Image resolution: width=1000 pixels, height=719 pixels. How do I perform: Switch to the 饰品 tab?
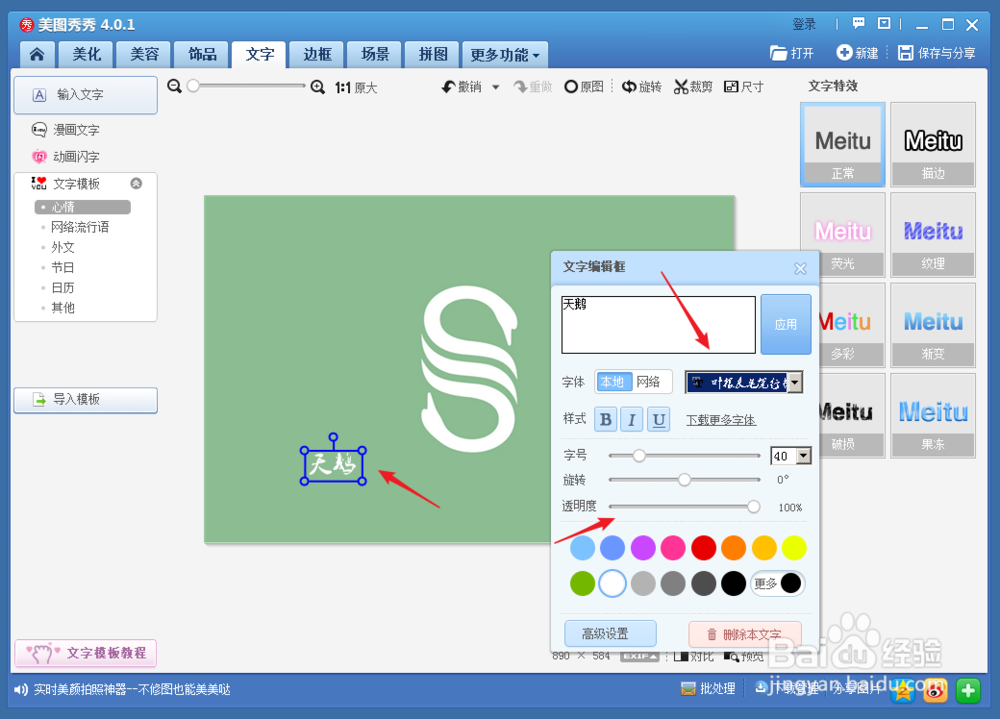202,54
